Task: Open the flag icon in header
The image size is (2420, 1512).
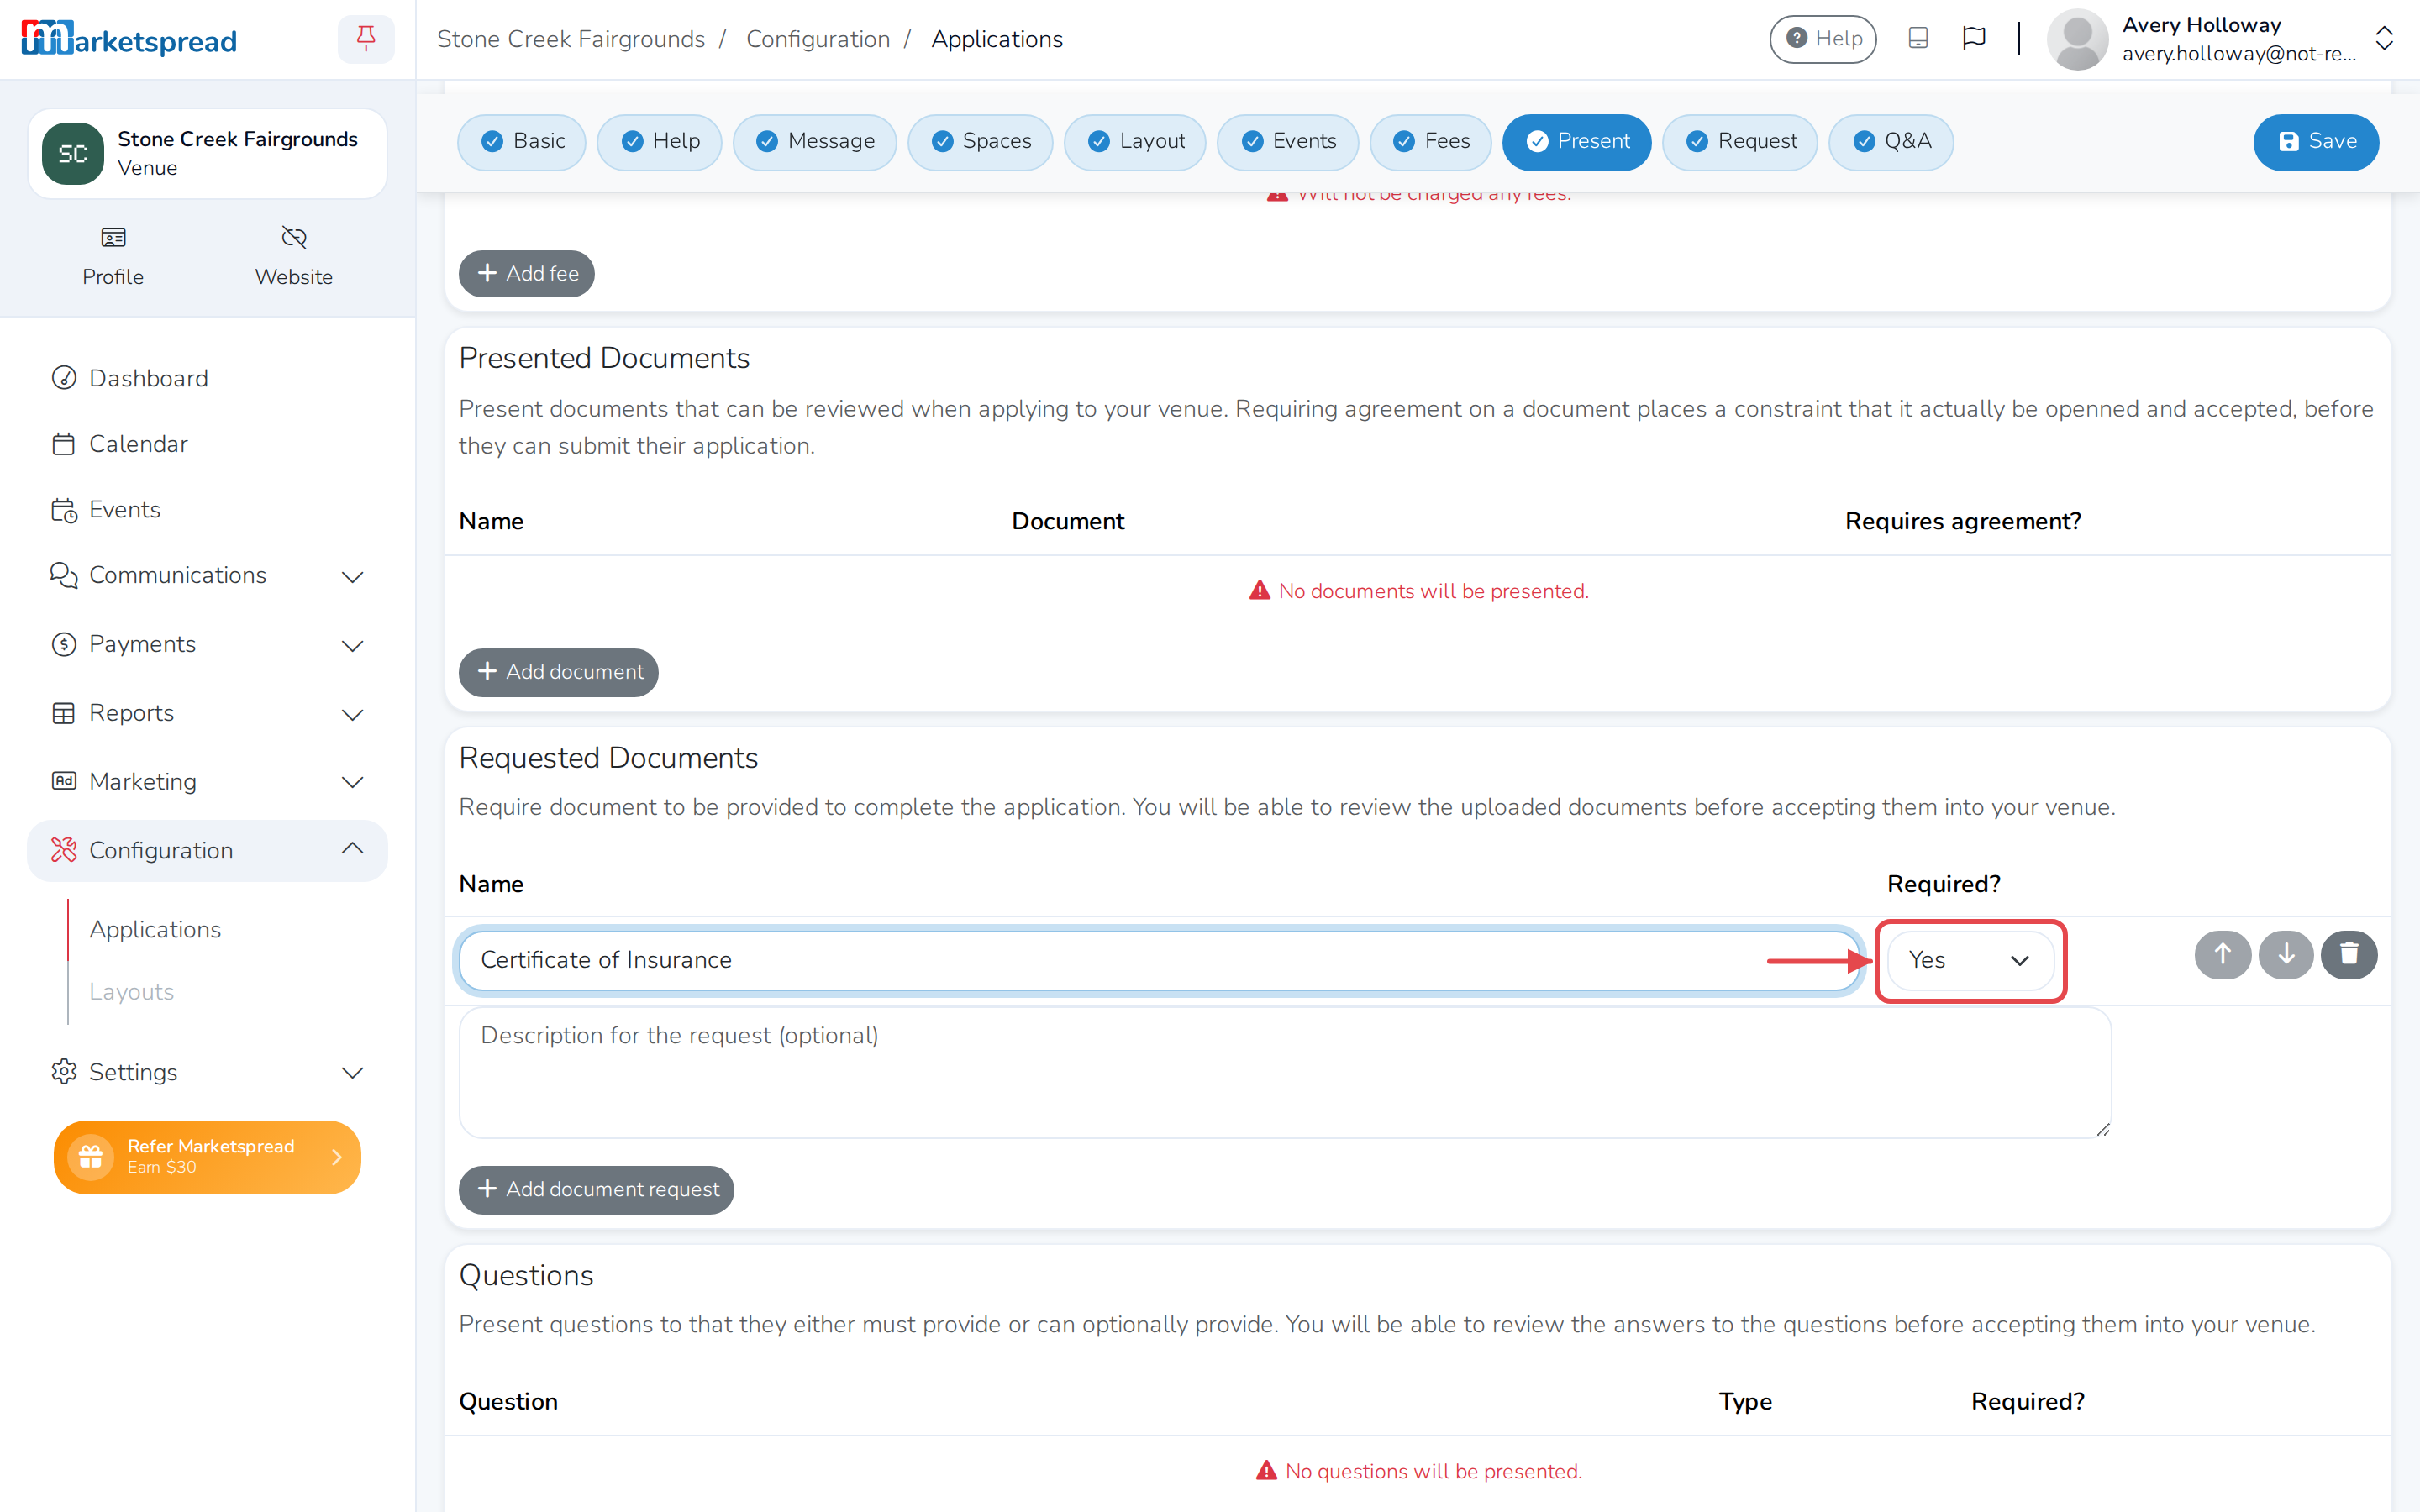Action: coord(1973,39)
